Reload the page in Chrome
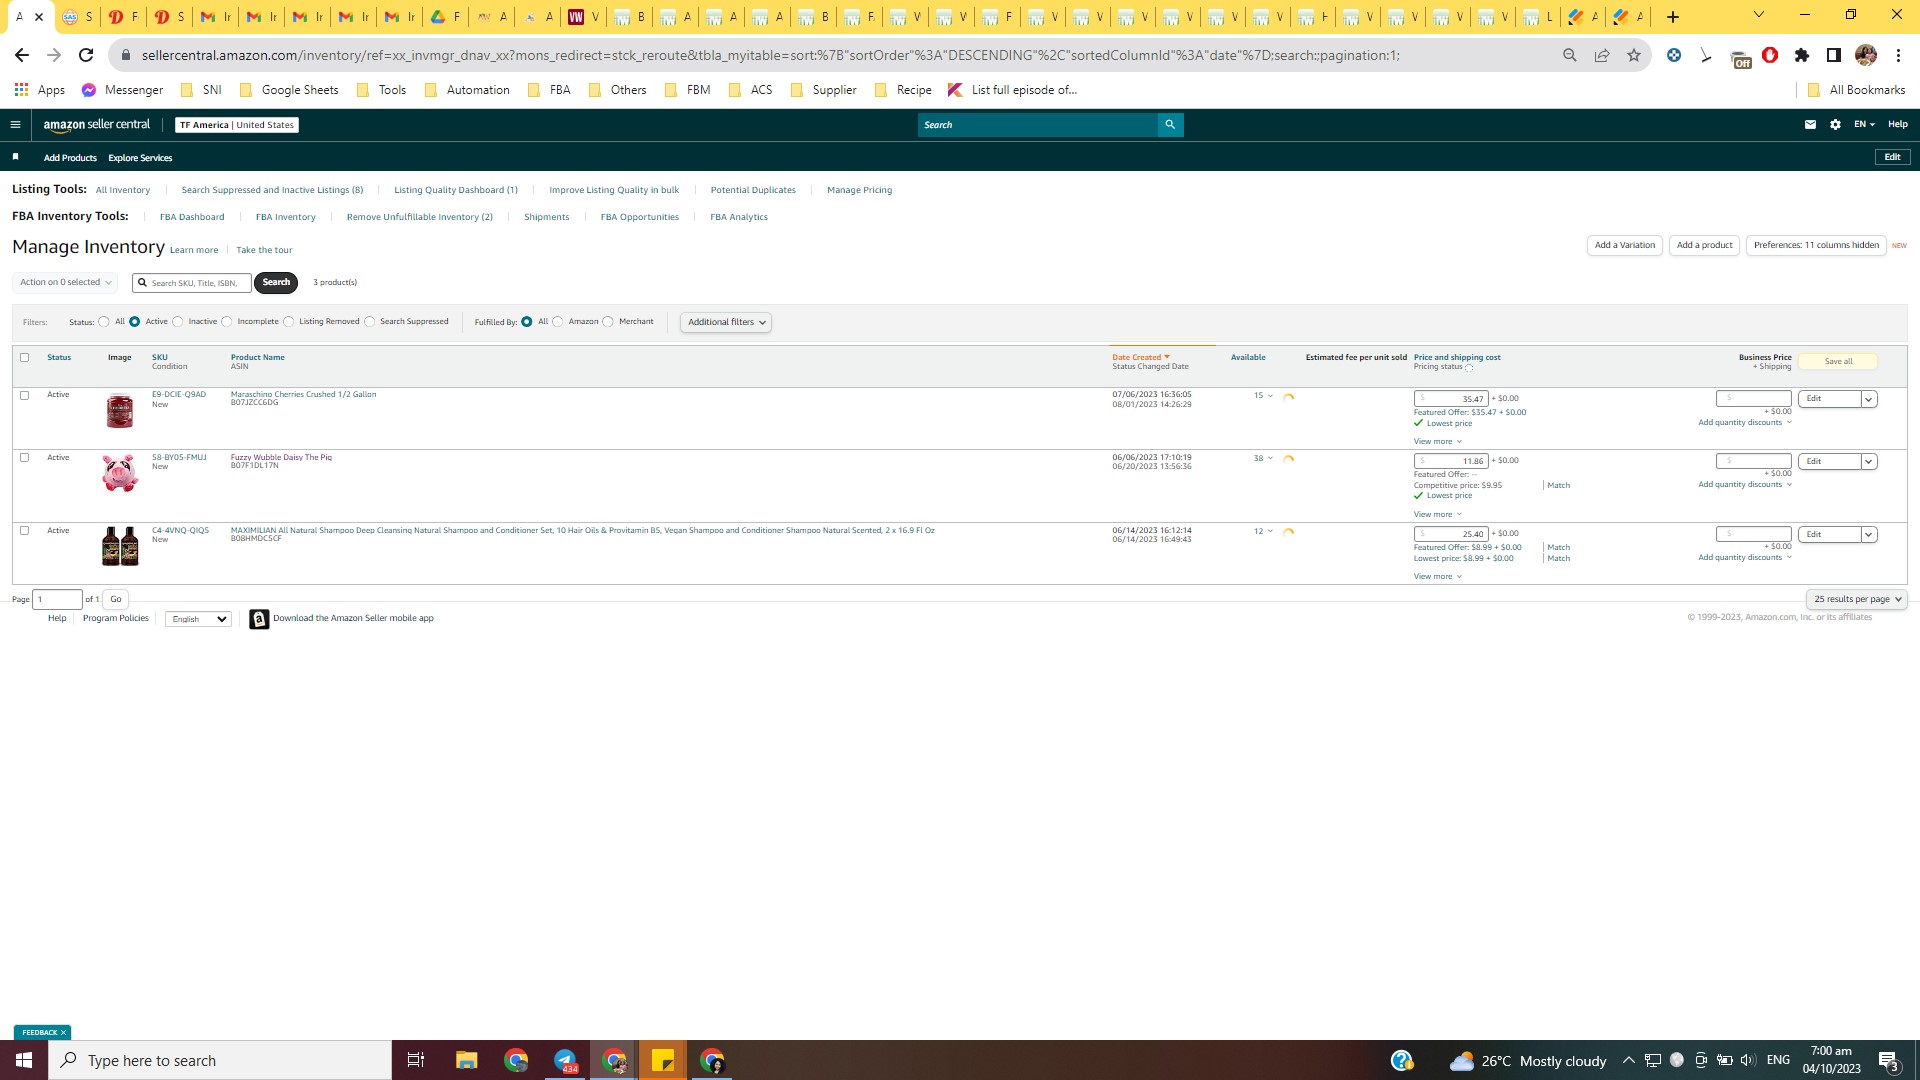Image resolution: width=1920 pixels, height=1080 pixels. (x=86, y=55)
